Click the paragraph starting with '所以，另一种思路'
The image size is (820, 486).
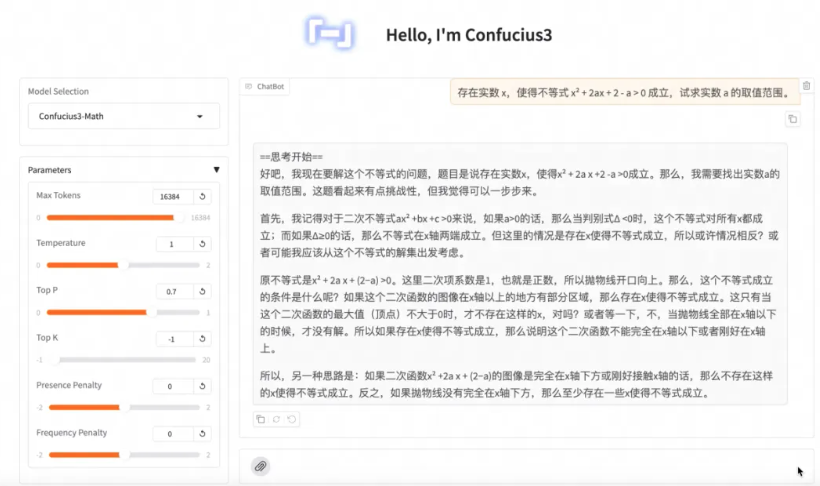pyautogui.click(x=517, y=384)
